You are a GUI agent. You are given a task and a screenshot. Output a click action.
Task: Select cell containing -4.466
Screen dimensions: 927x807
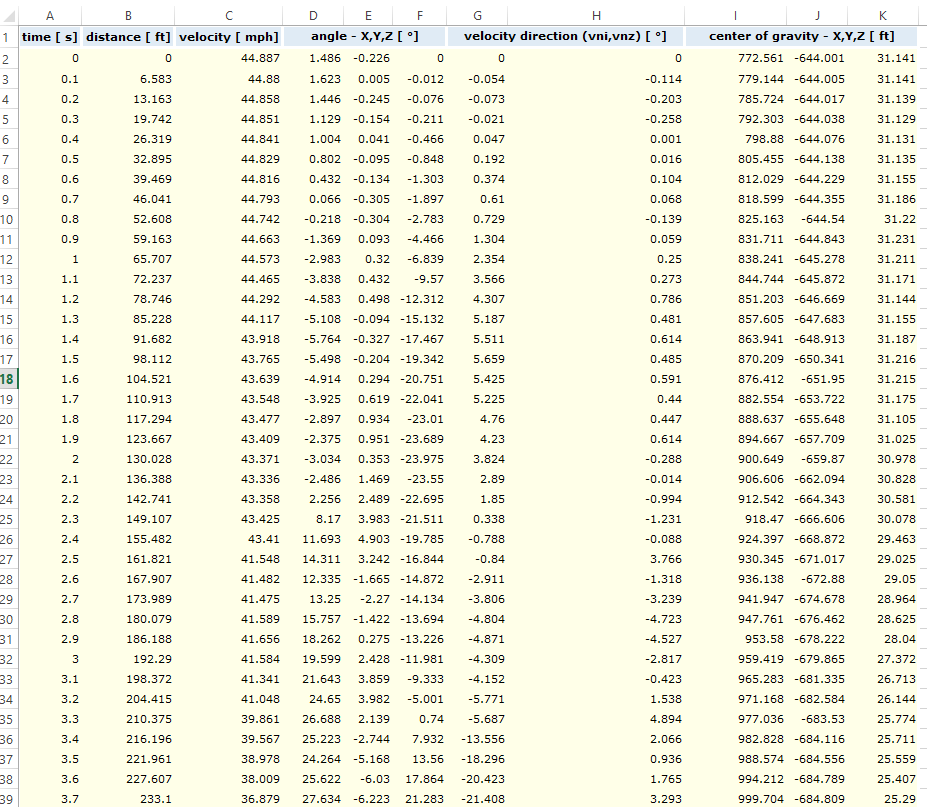pos(419,239)
